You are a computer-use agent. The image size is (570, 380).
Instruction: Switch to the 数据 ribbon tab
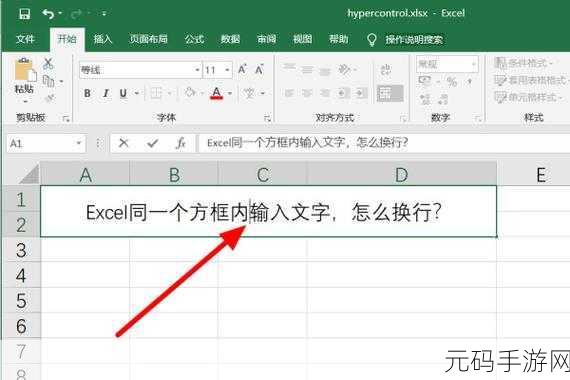[230, 39]
